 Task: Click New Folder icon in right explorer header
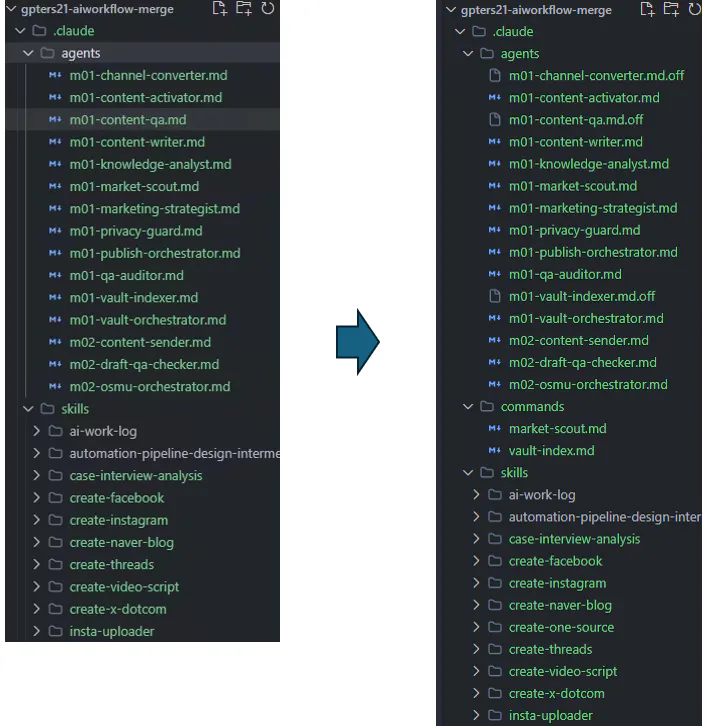point(671,9)
